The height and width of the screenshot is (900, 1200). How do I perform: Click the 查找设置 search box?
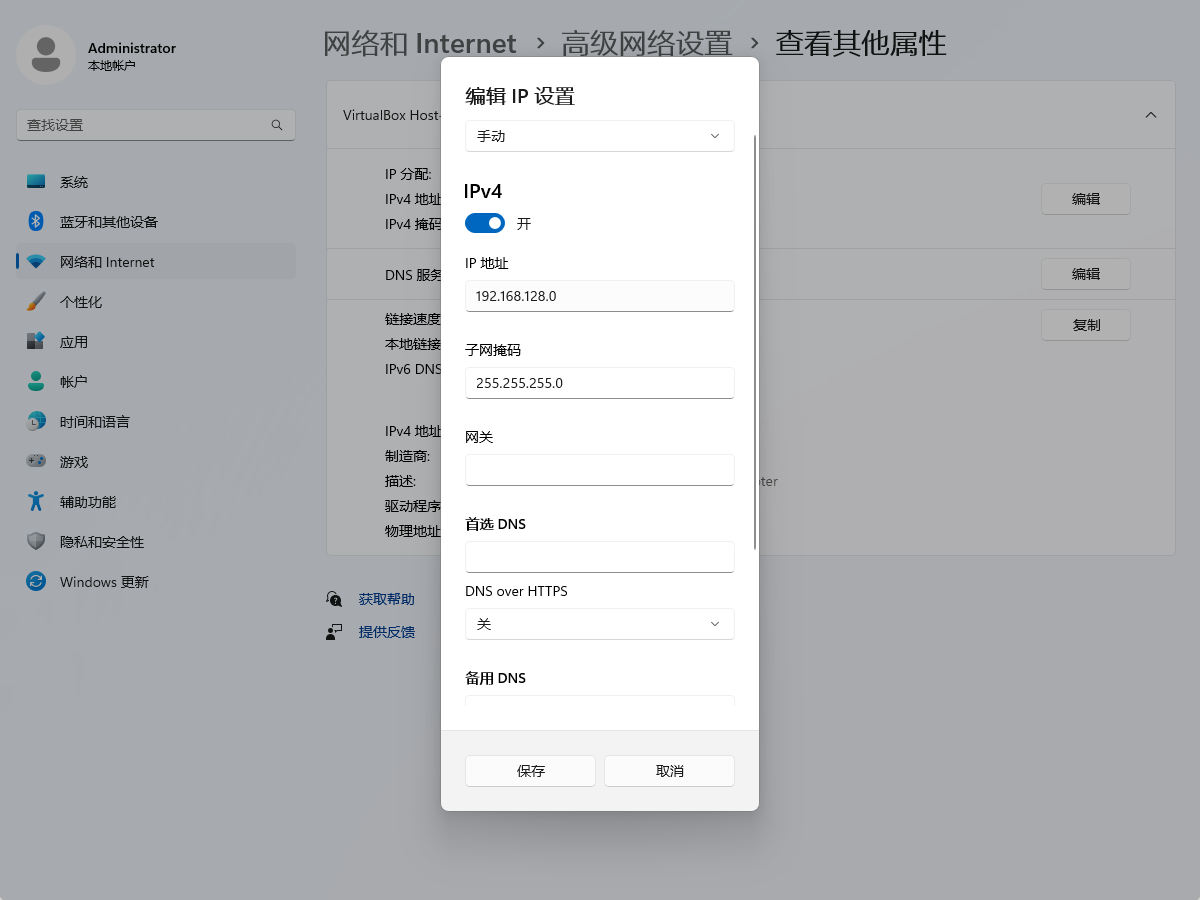156,125
